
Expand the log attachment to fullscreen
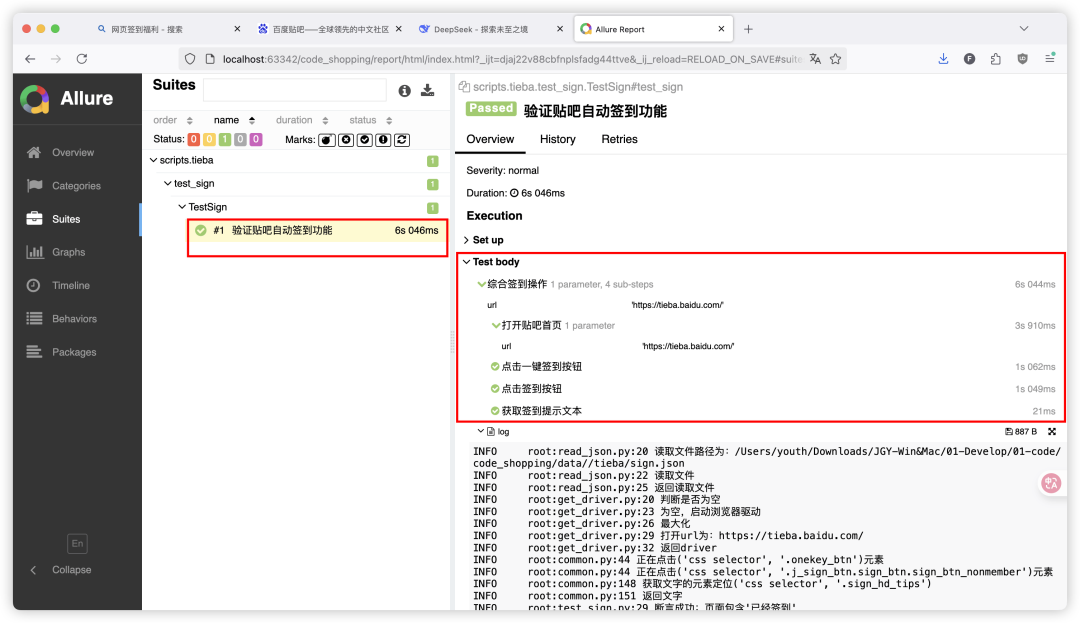tap(1052, 432)
